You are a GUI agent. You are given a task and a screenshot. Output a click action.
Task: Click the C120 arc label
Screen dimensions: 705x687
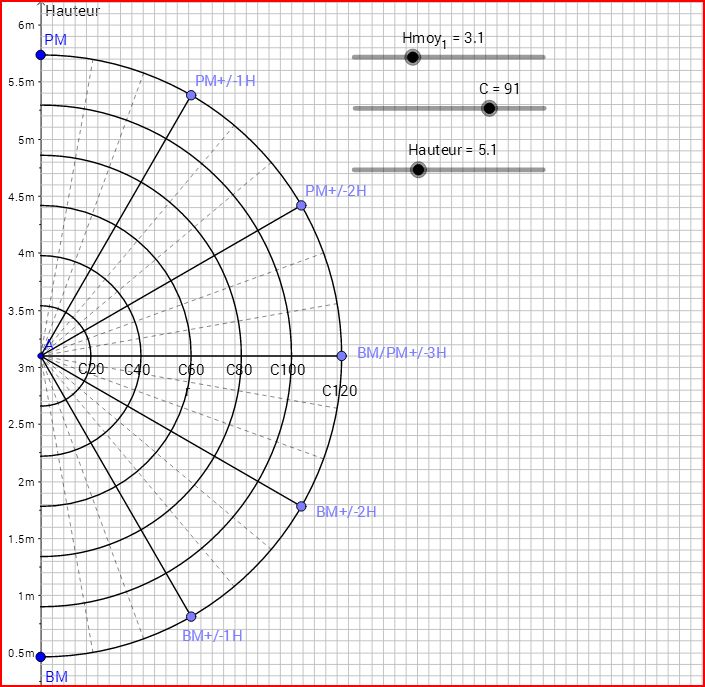pos(339,390)
